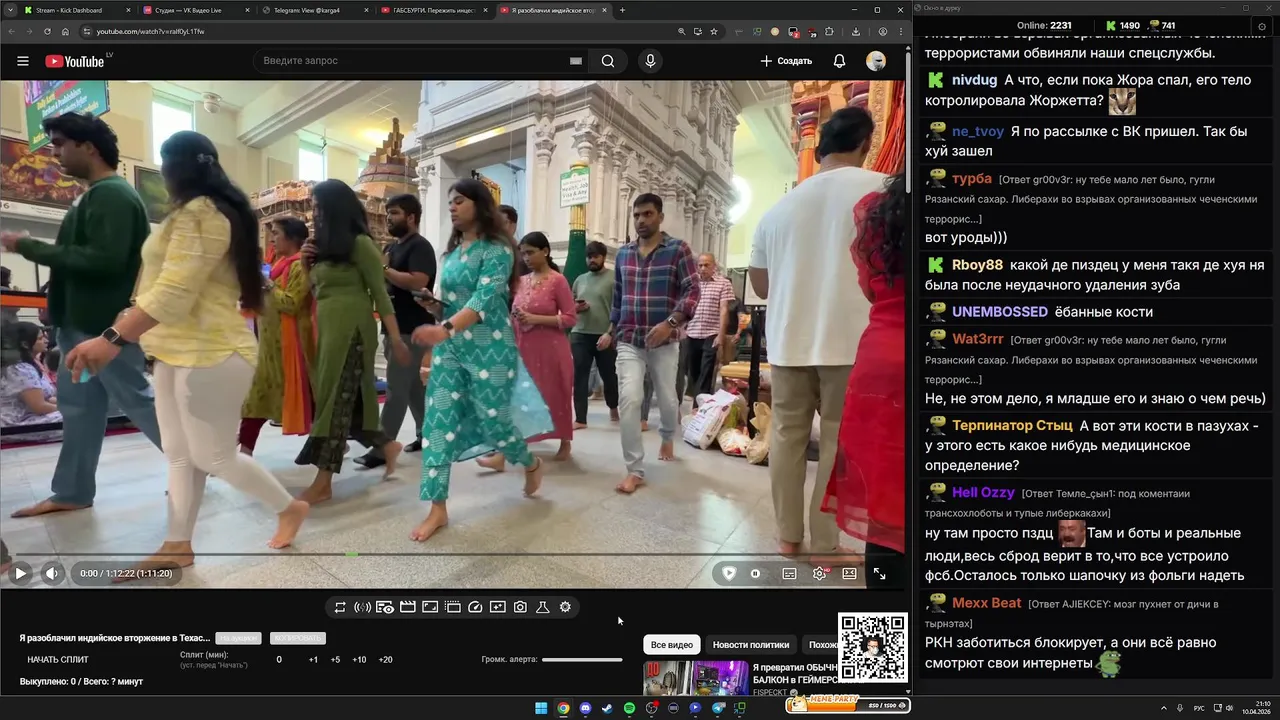Switch to the ГАБСБУРГИ browser tab
Screen dimensions: 1280x720
coord(434,10)
